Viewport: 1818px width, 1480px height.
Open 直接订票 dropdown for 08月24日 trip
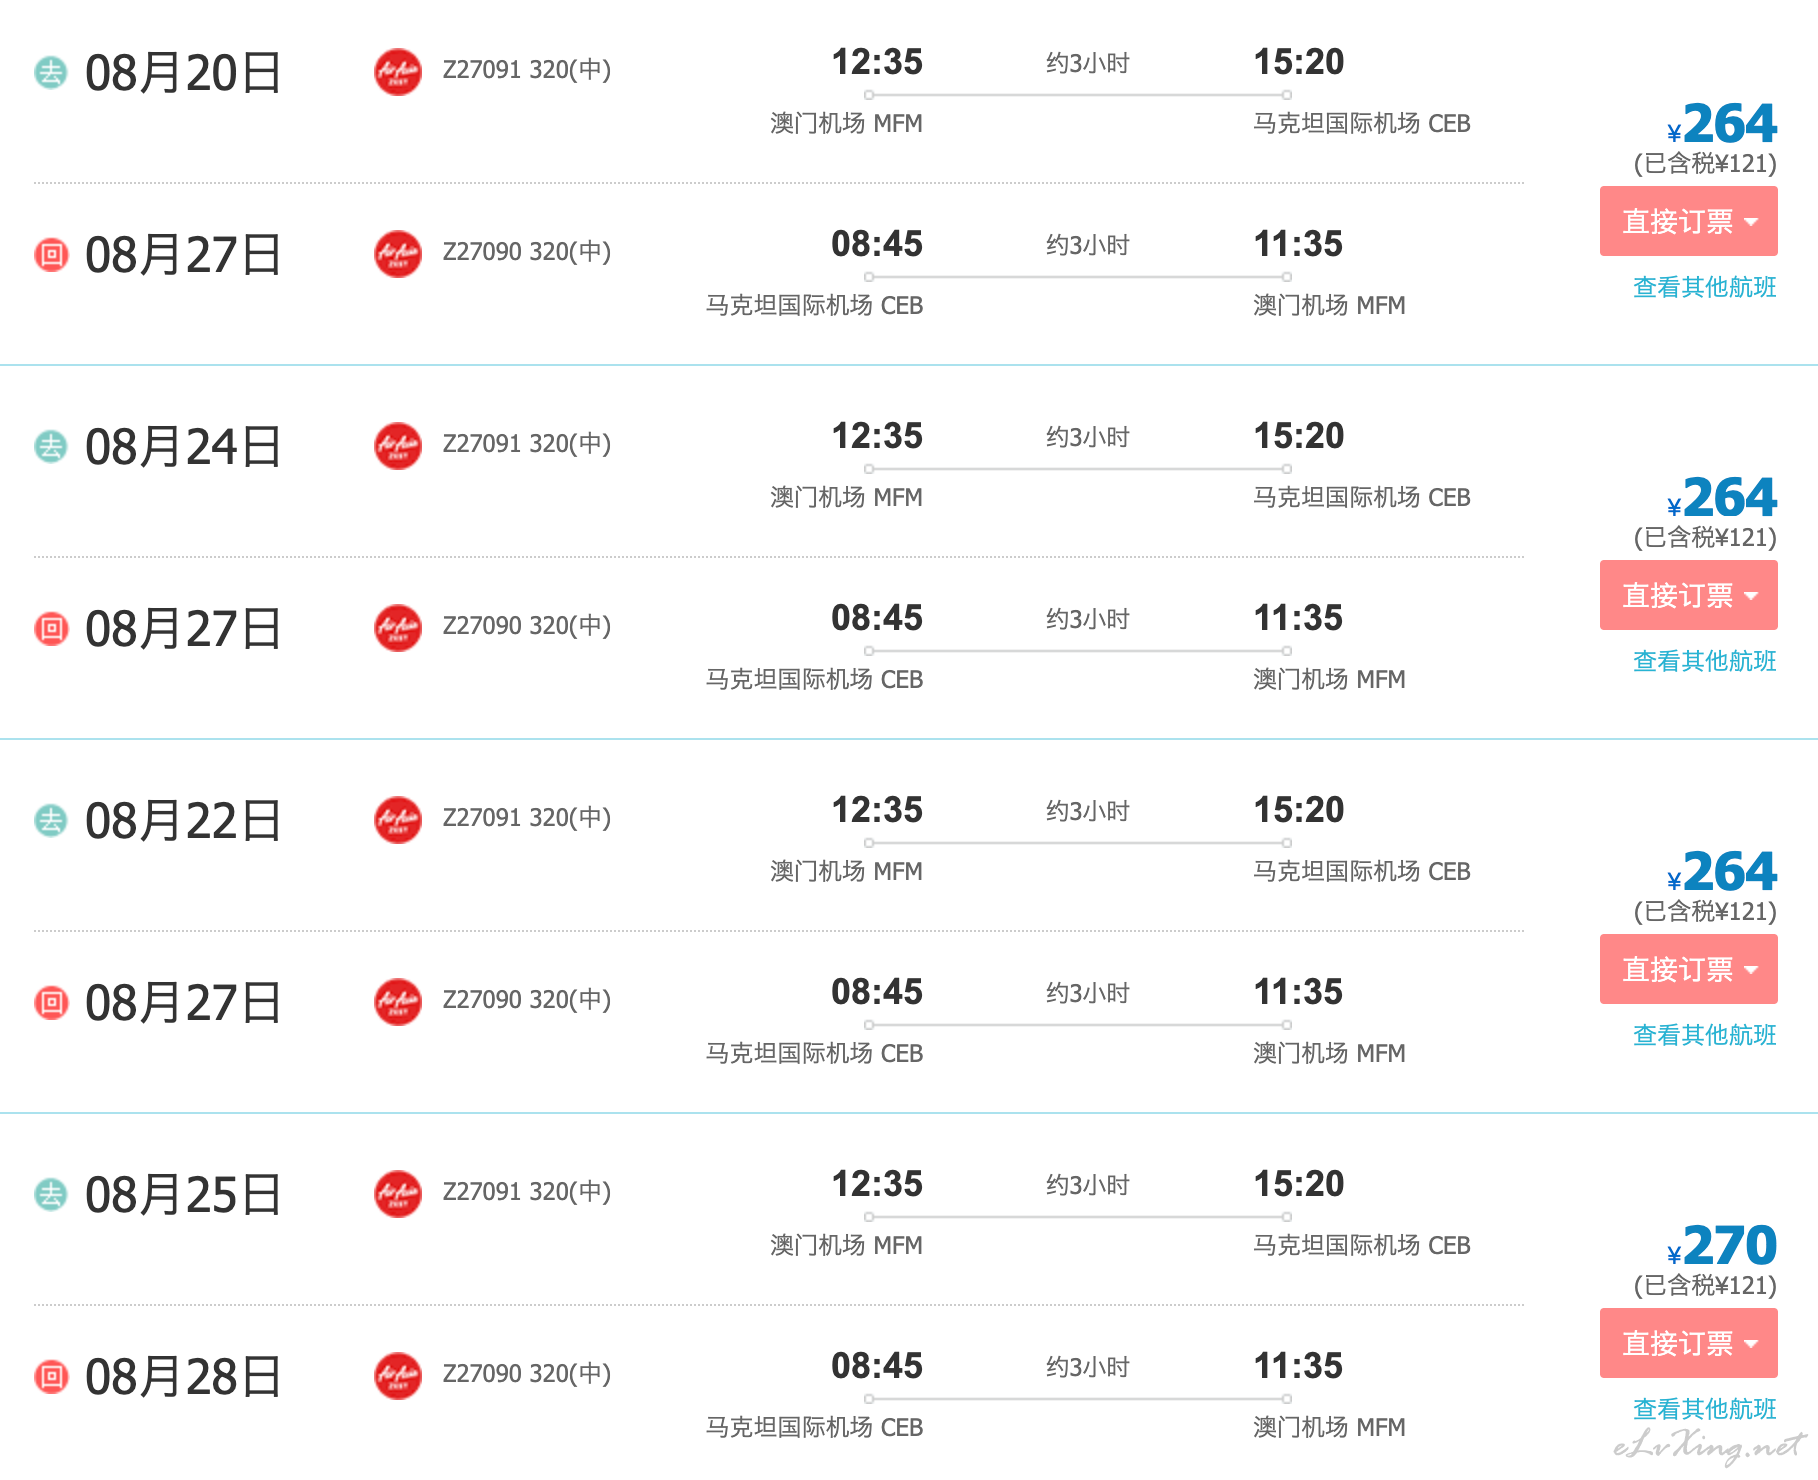1688,595
